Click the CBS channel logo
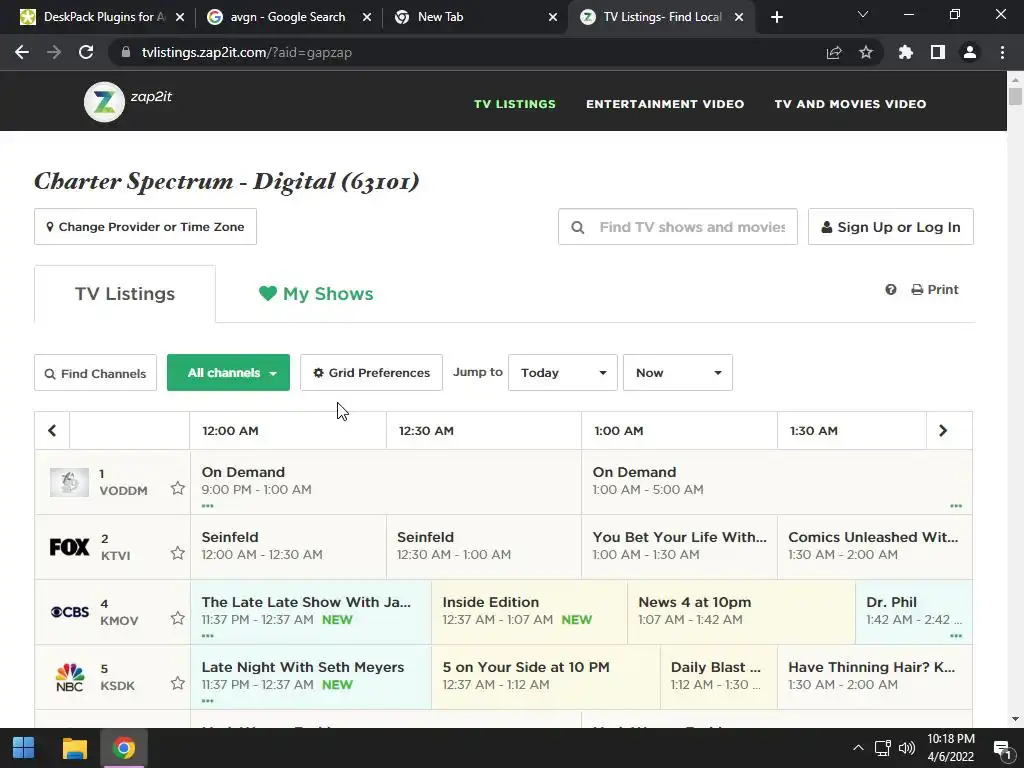This screenshot has height=768, width=1024. coord(69,612)
